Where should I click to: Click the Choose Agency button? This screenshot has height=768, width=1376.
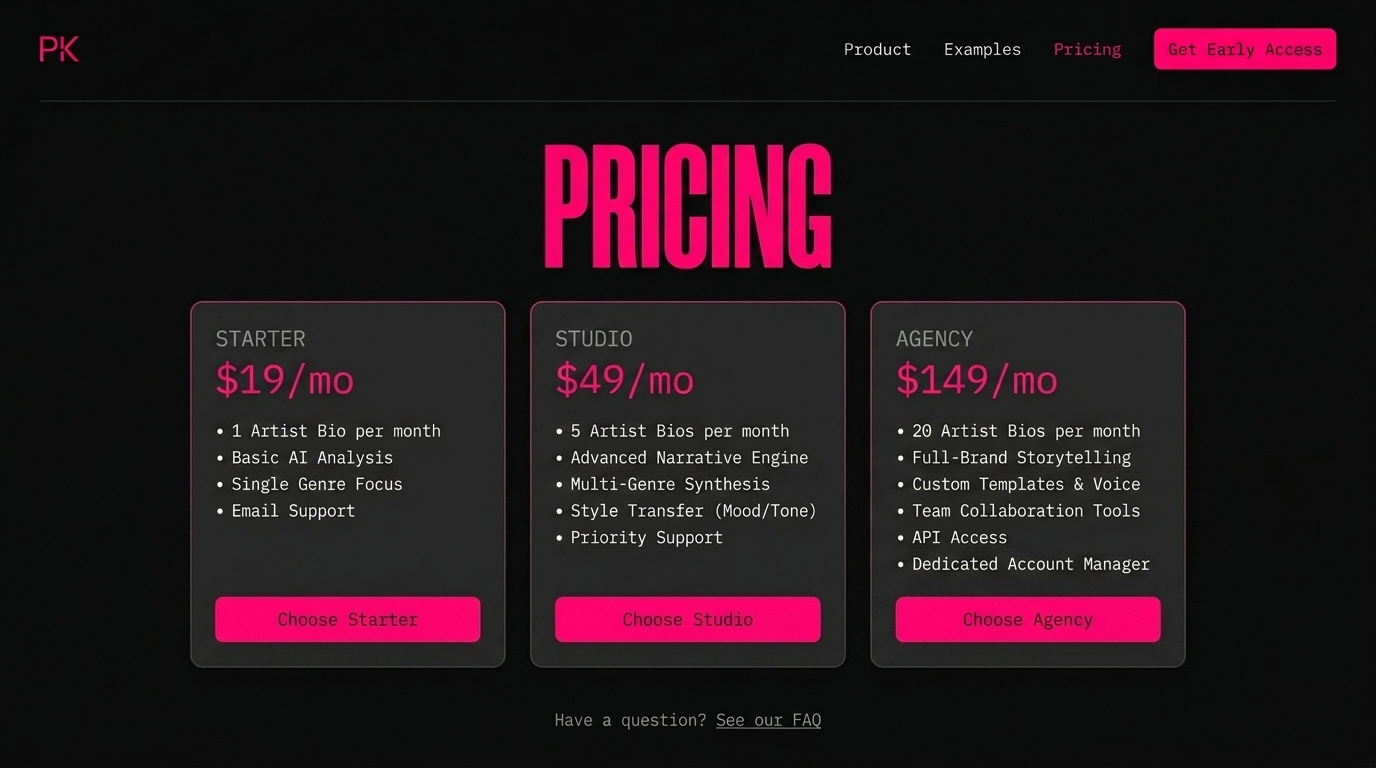click(x=1027, y=619)
